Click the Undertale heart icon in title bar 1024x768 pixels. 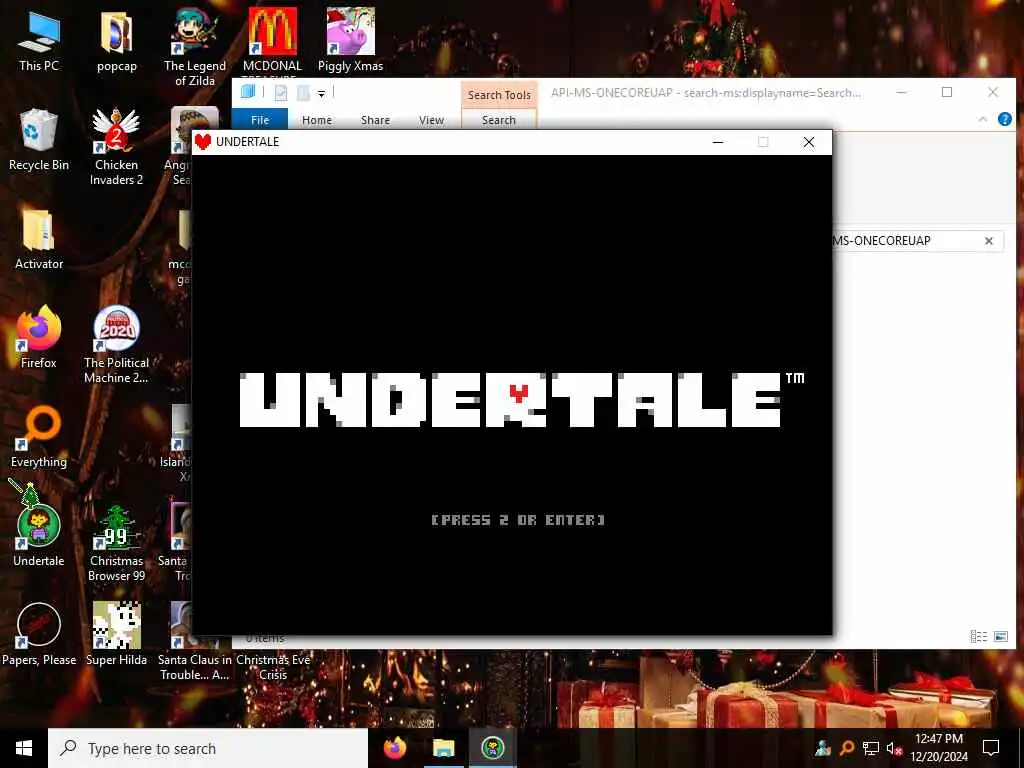click(x=203, y=142)
